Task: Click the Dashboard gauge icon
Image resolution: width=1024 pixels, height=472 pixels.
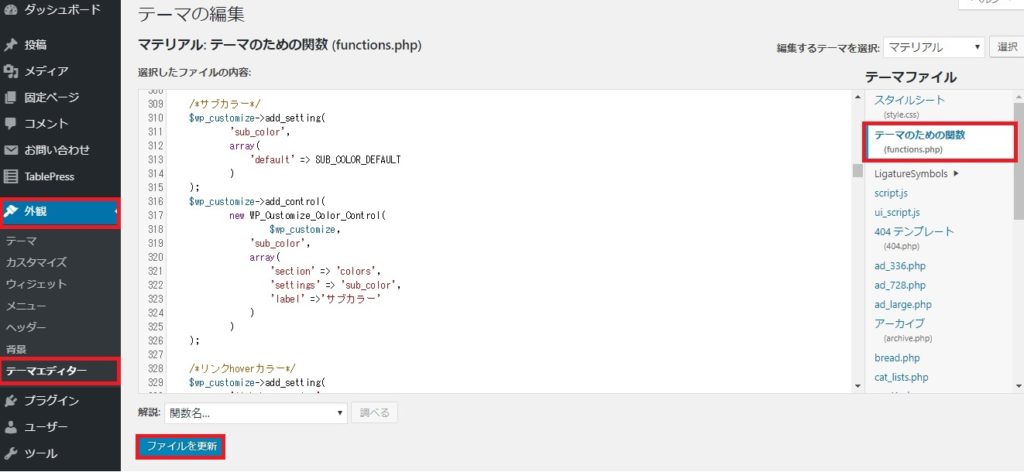Action: pos(10,10)
